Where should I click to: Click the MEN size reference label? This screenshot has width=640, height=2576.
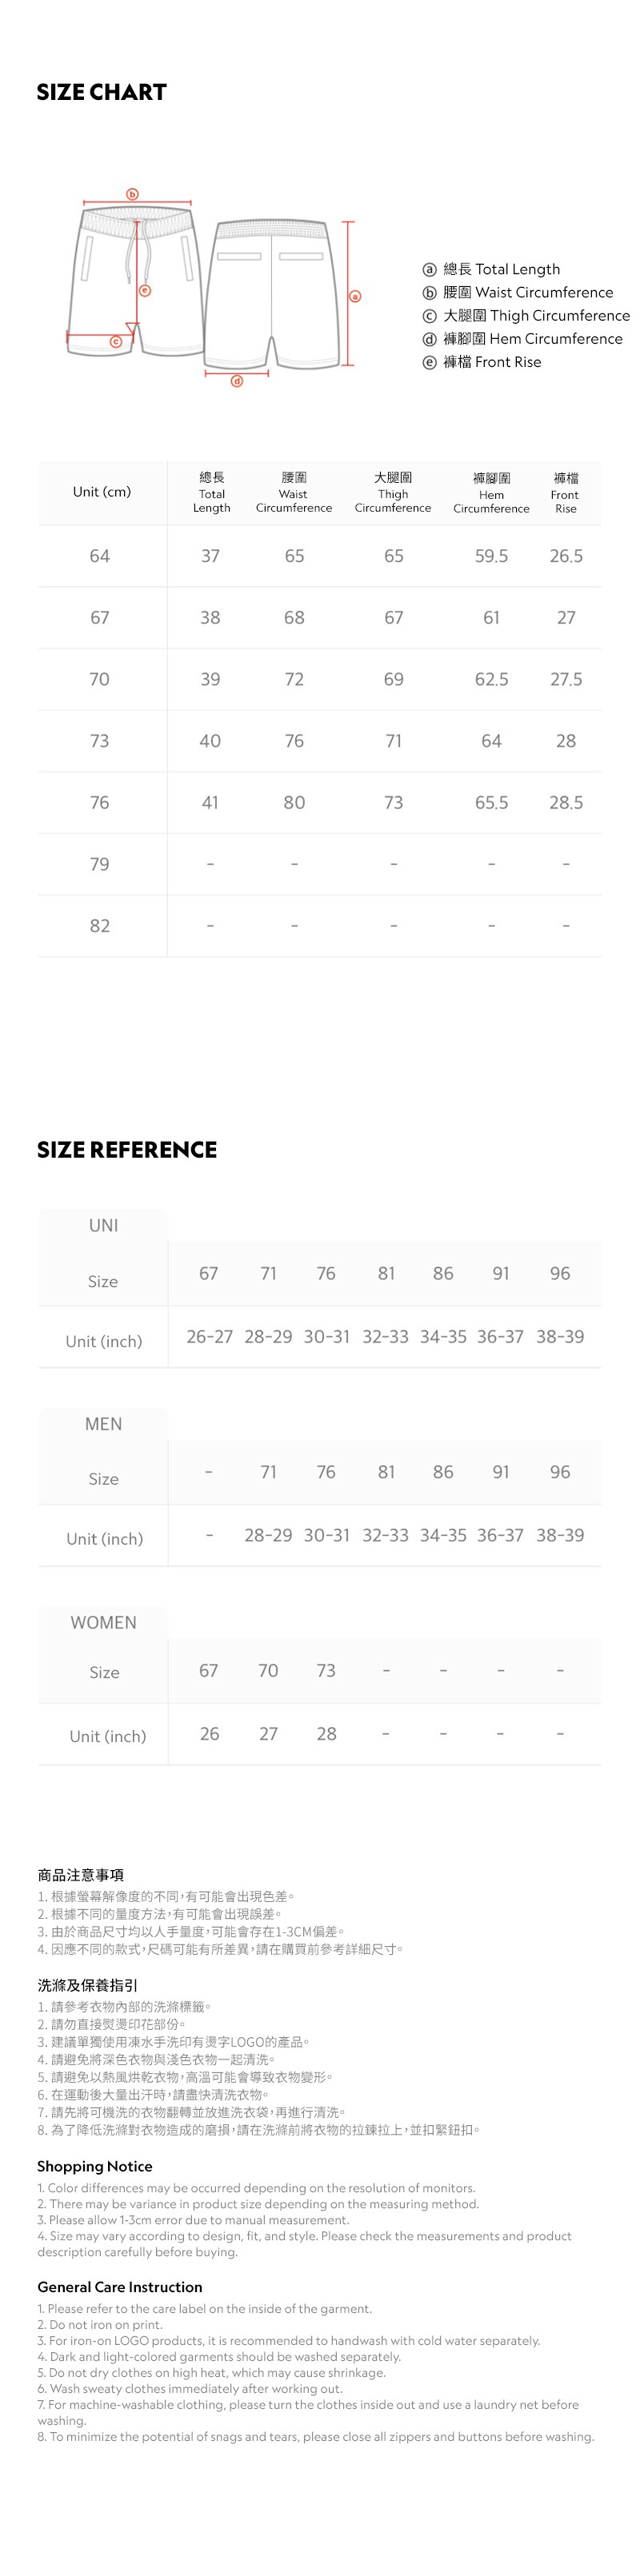(x=103, y=1424)
